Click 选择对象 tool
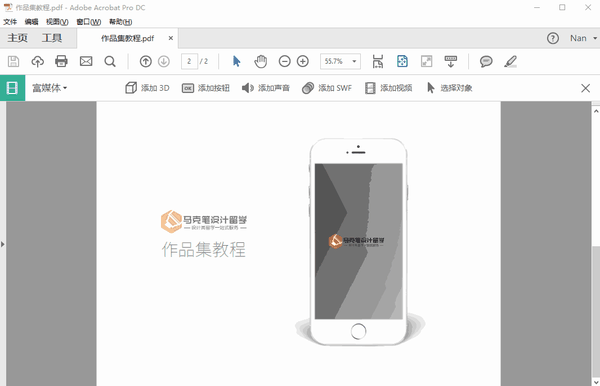Image resolution: width=600 pixels, height=386 pixels. click(x=450, y=88)
